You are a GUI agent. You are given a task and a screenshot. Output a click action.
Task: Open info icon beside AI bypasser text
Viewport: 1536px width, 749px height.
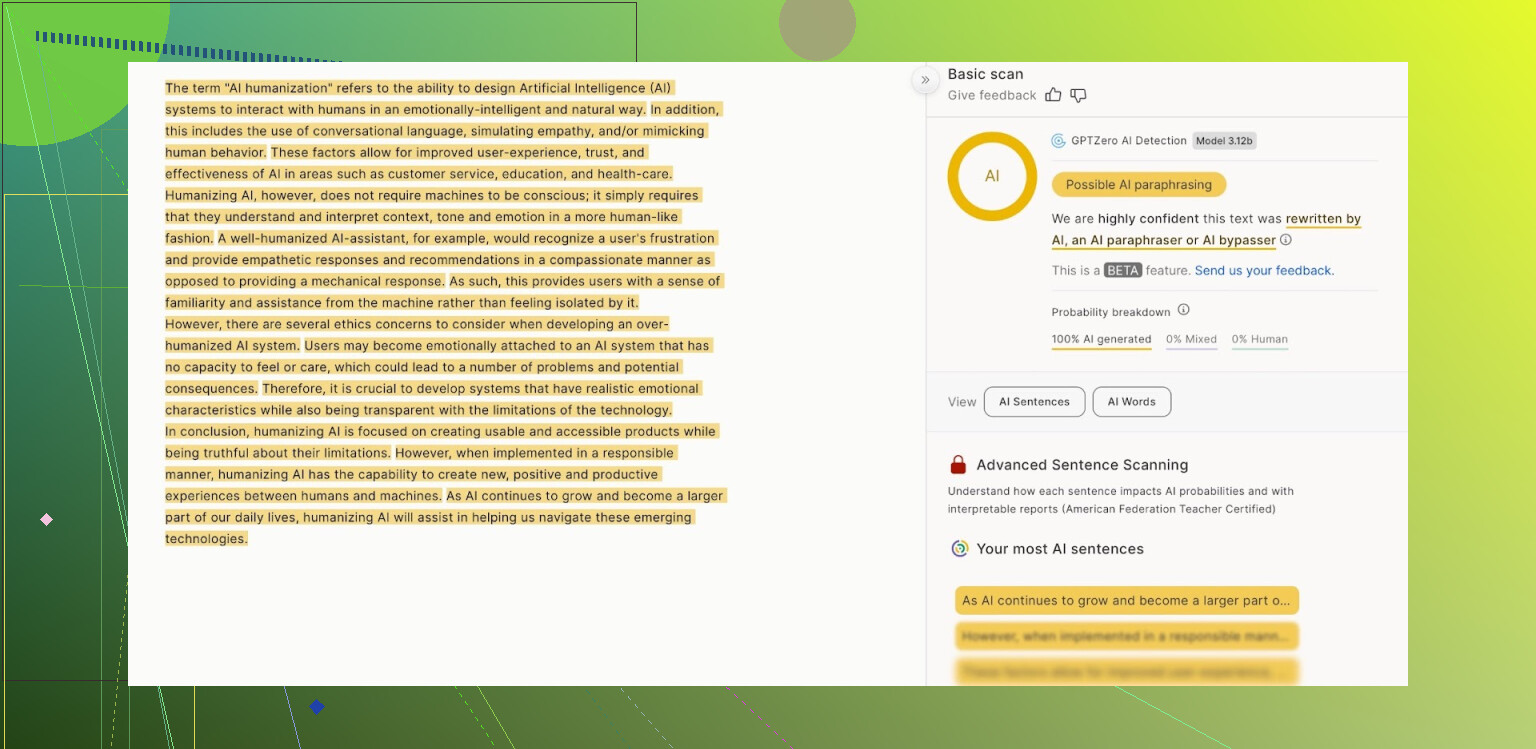click(1286, 240)
